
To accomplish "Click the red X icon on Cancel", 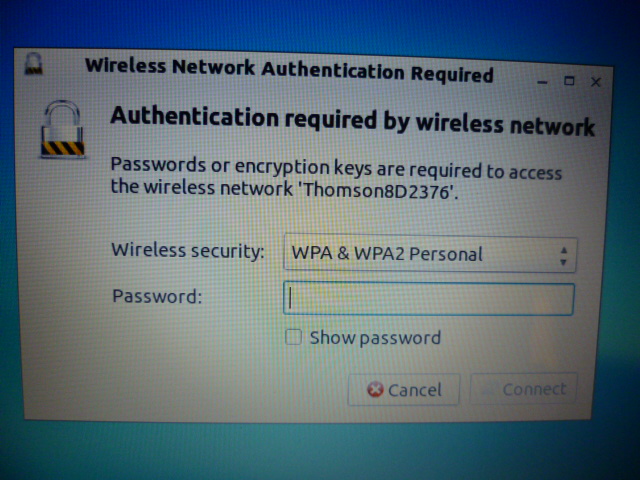I will (x=375, y=389).
